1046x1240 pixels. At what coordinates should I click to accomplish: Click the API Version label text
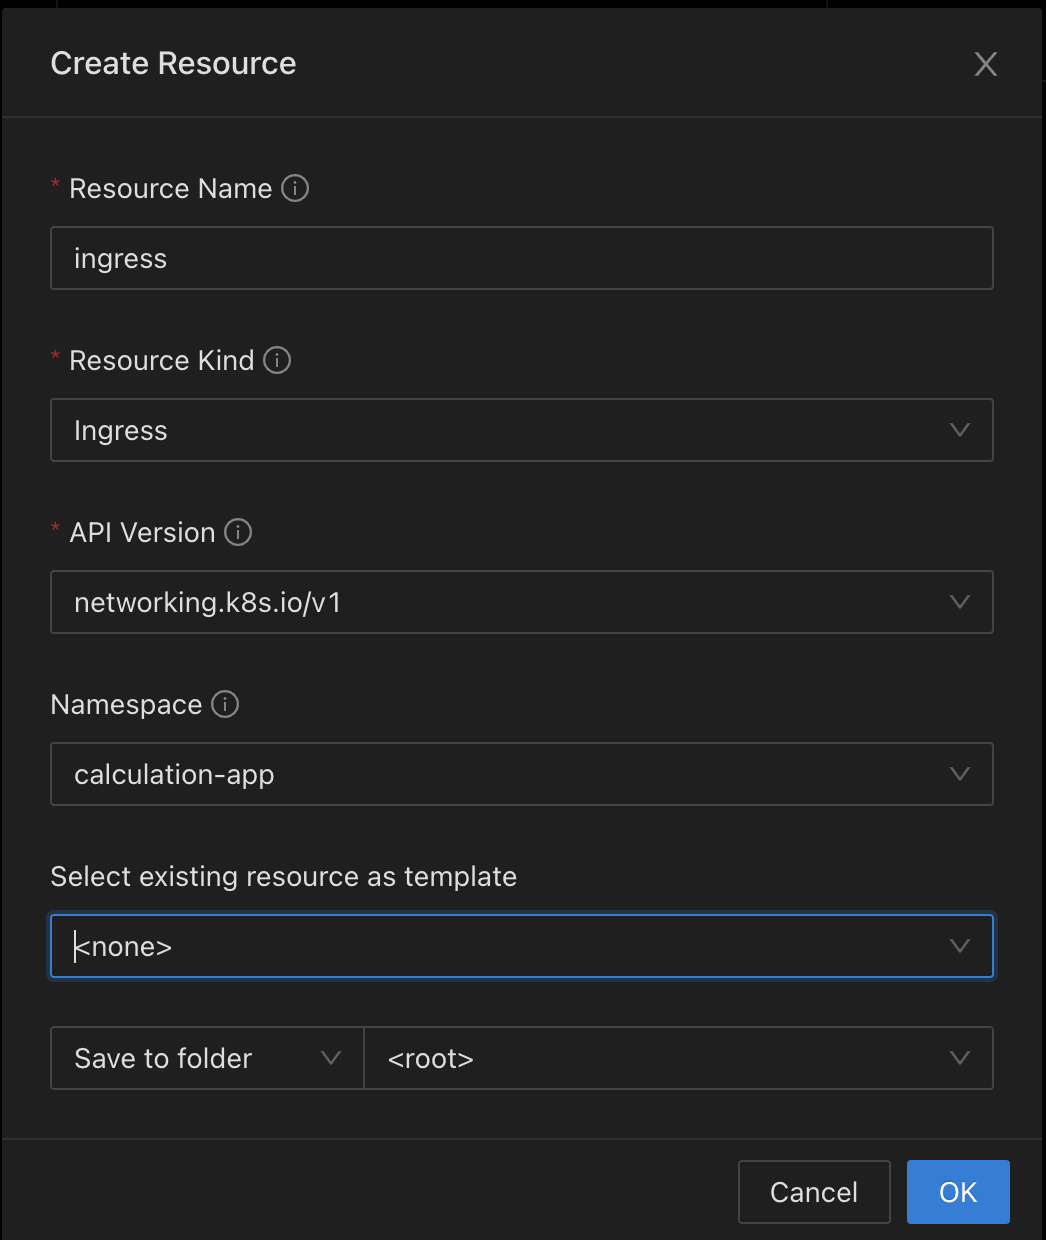click(x=142, y=532)
